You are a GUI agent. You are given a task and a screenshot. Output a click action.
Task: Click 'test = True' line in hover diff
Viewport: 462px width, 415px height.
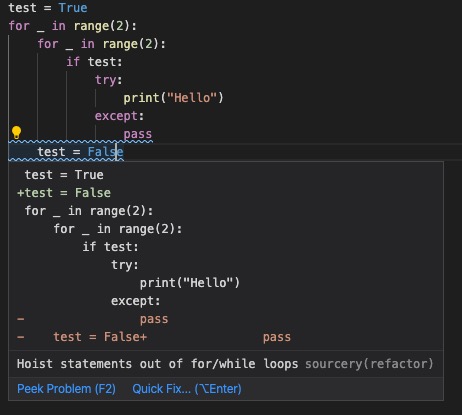[64, 175]
